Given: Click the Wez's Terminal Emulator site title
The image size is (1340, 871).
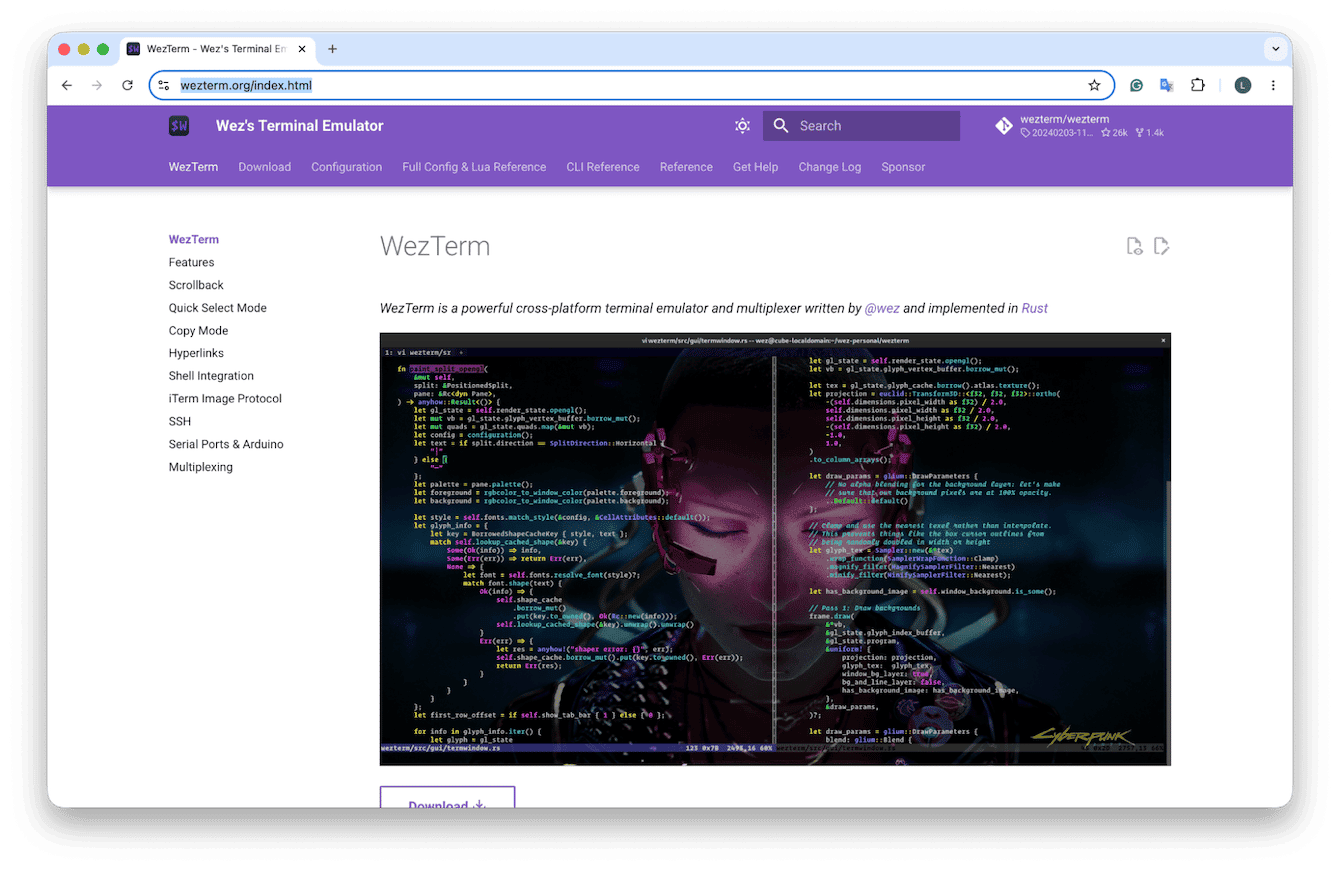Looking at the screenshot, I should click(299, 126).
